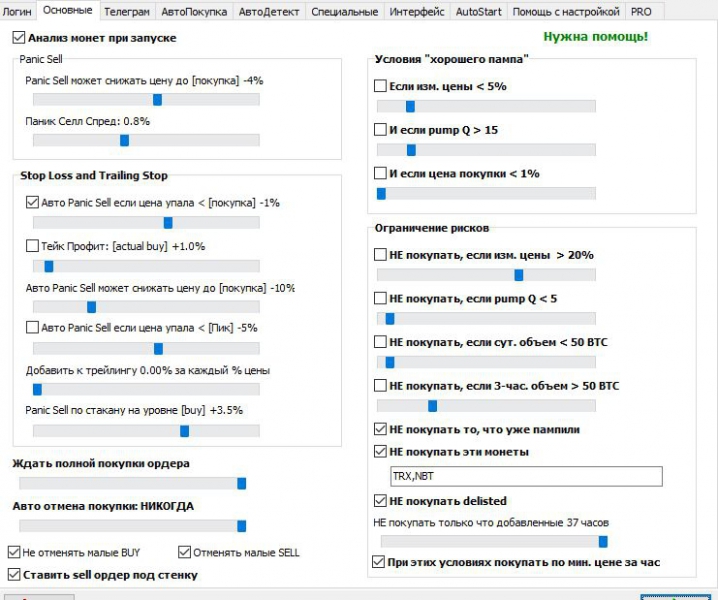Toggle 'Анализ монет при запуске' checkbox
Viewport: 718px width, 600px height.
coord(19,38)
